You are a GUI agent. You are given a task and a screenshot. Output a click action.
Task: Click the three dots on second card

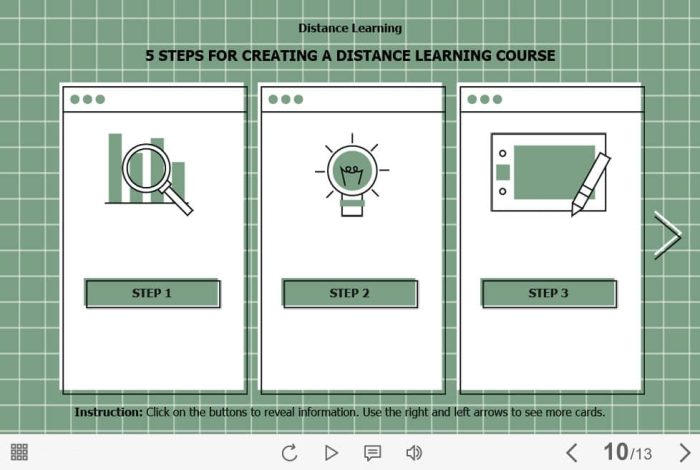point(286,99)
